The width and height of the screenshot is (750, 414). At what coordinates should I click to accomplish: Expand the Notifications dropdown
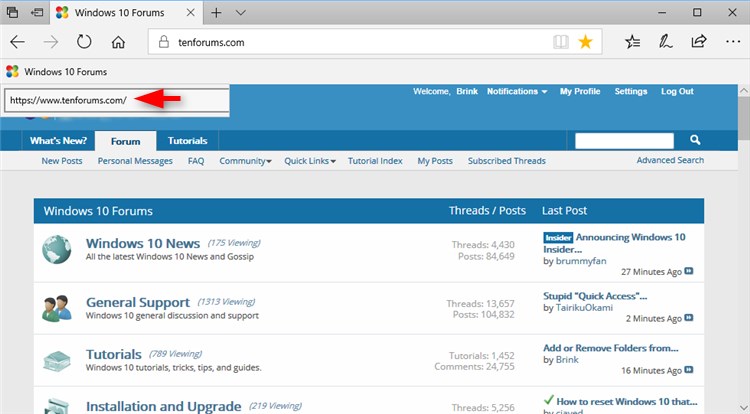(517, 91)
